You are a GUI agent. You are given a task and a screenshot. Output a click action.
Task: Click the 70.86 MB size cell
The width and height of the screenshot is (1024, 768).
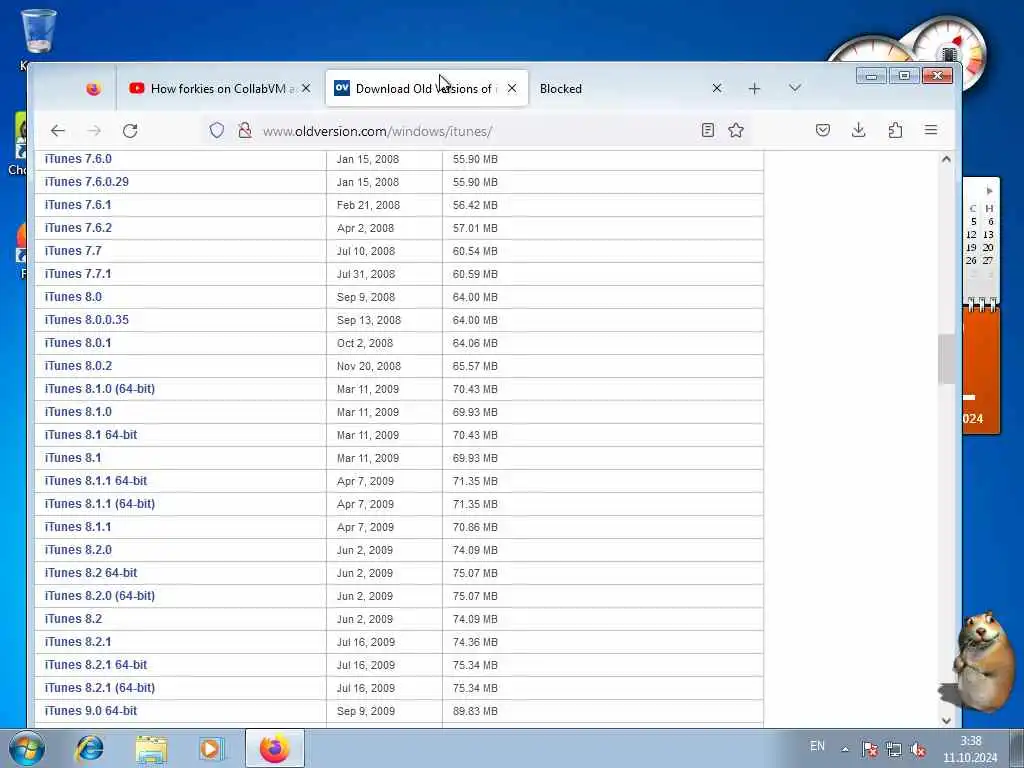pos(603,527)
